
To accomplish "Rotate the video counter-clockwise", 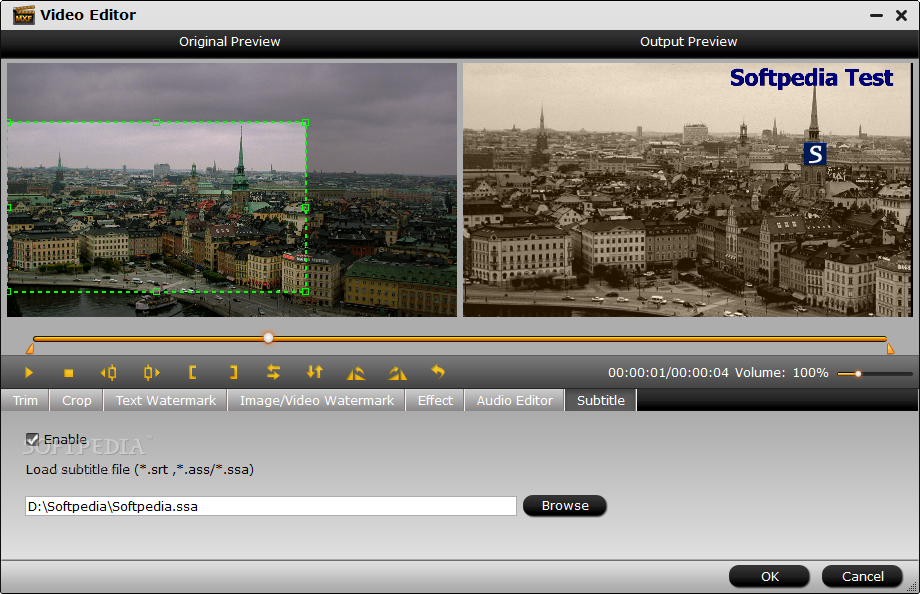I will (356, 373).
